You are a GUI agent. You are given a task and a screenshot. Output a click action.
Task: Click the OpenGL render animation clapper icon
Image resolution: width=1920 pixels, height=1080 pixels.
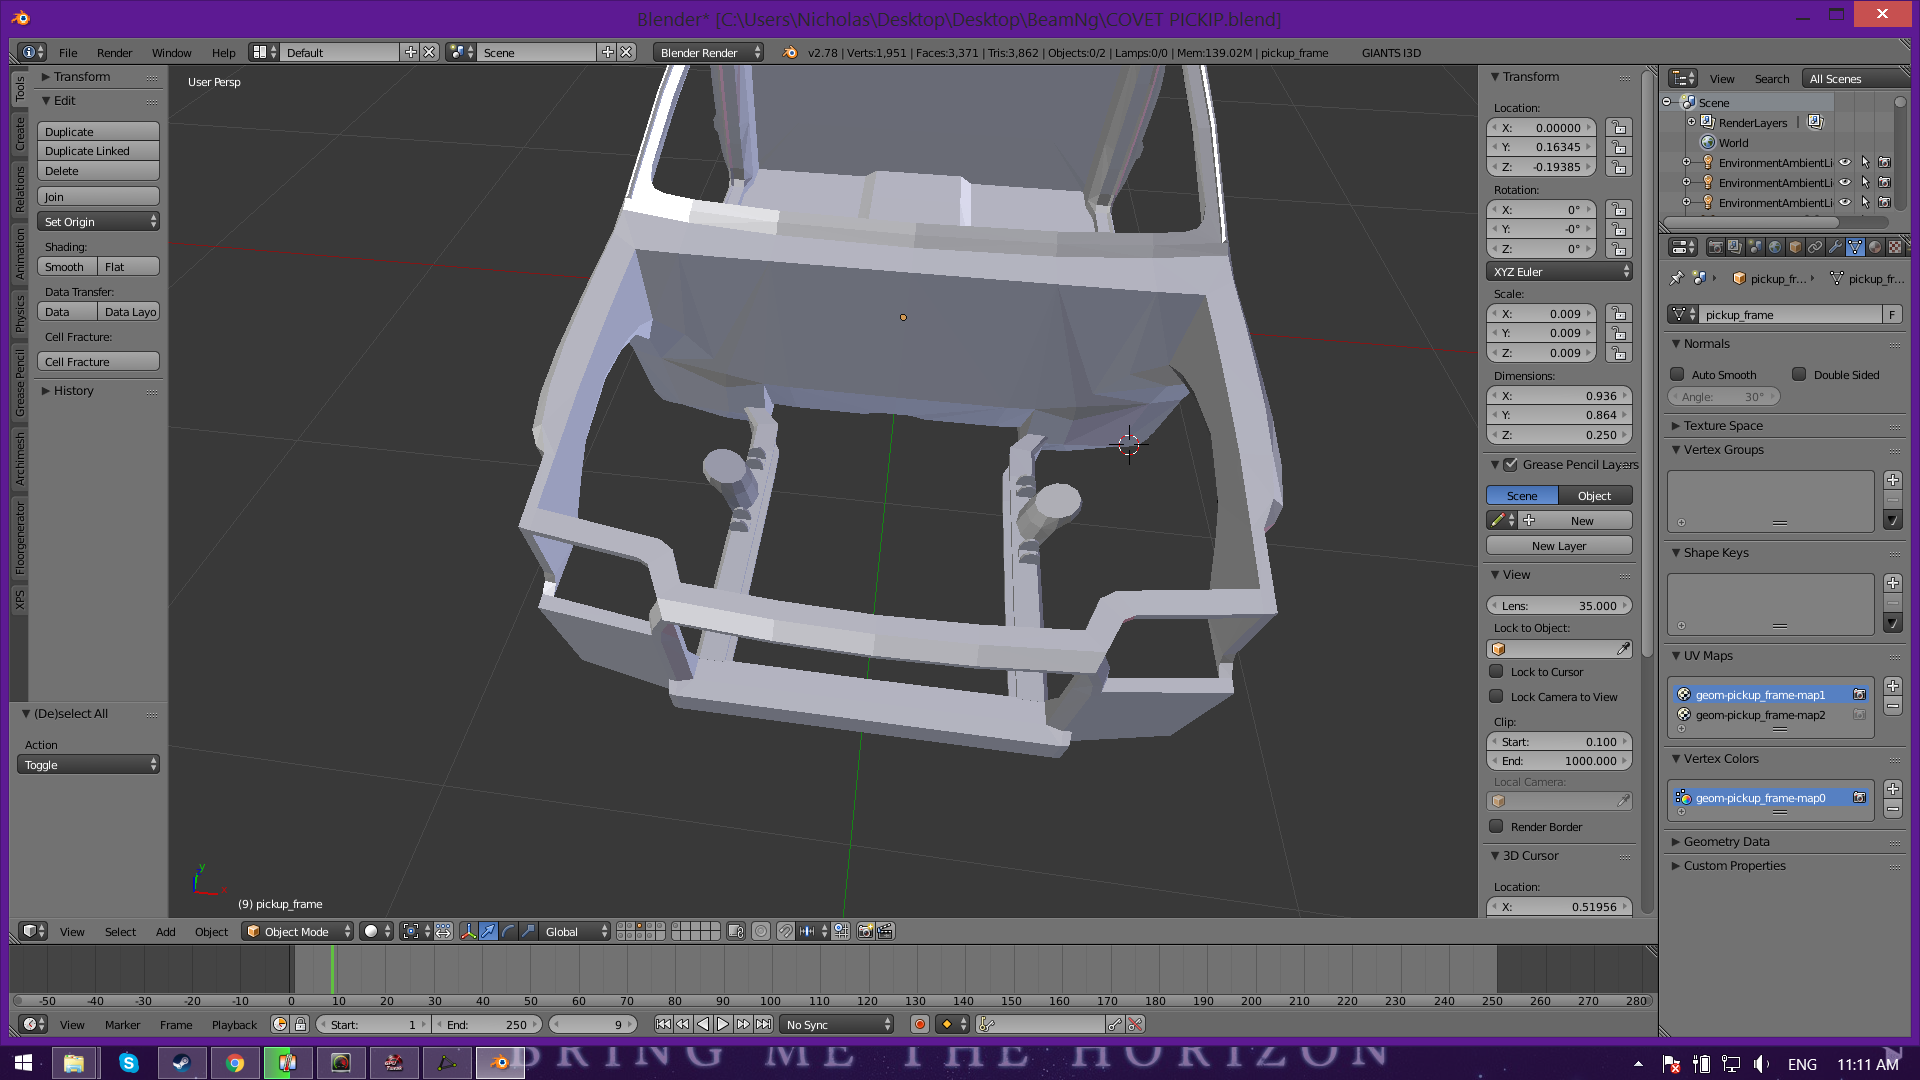pos(885,931)
